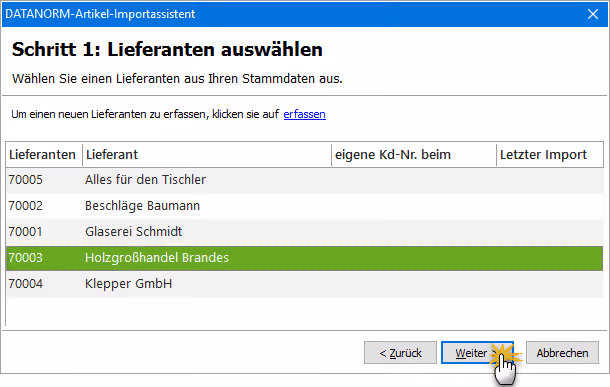
Task: Click the Letzter Import column header
Action: [x=550, y=155]
